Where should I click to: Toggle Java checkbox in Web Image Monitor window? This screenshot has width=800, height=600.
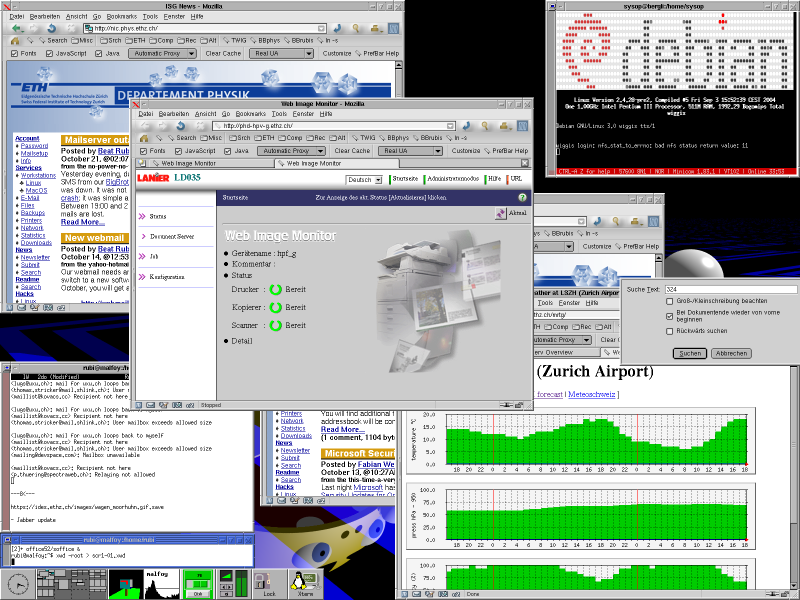228,151
